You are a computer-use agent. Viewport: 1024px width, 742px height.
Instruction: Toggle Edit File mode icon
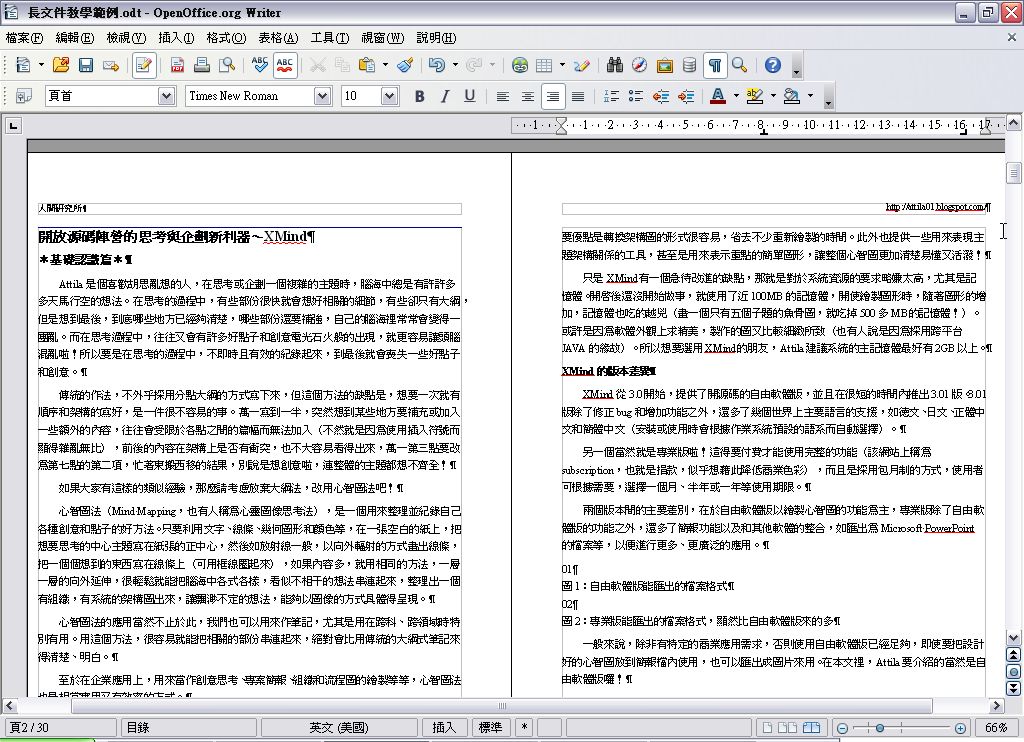click(x=143, y=65)
